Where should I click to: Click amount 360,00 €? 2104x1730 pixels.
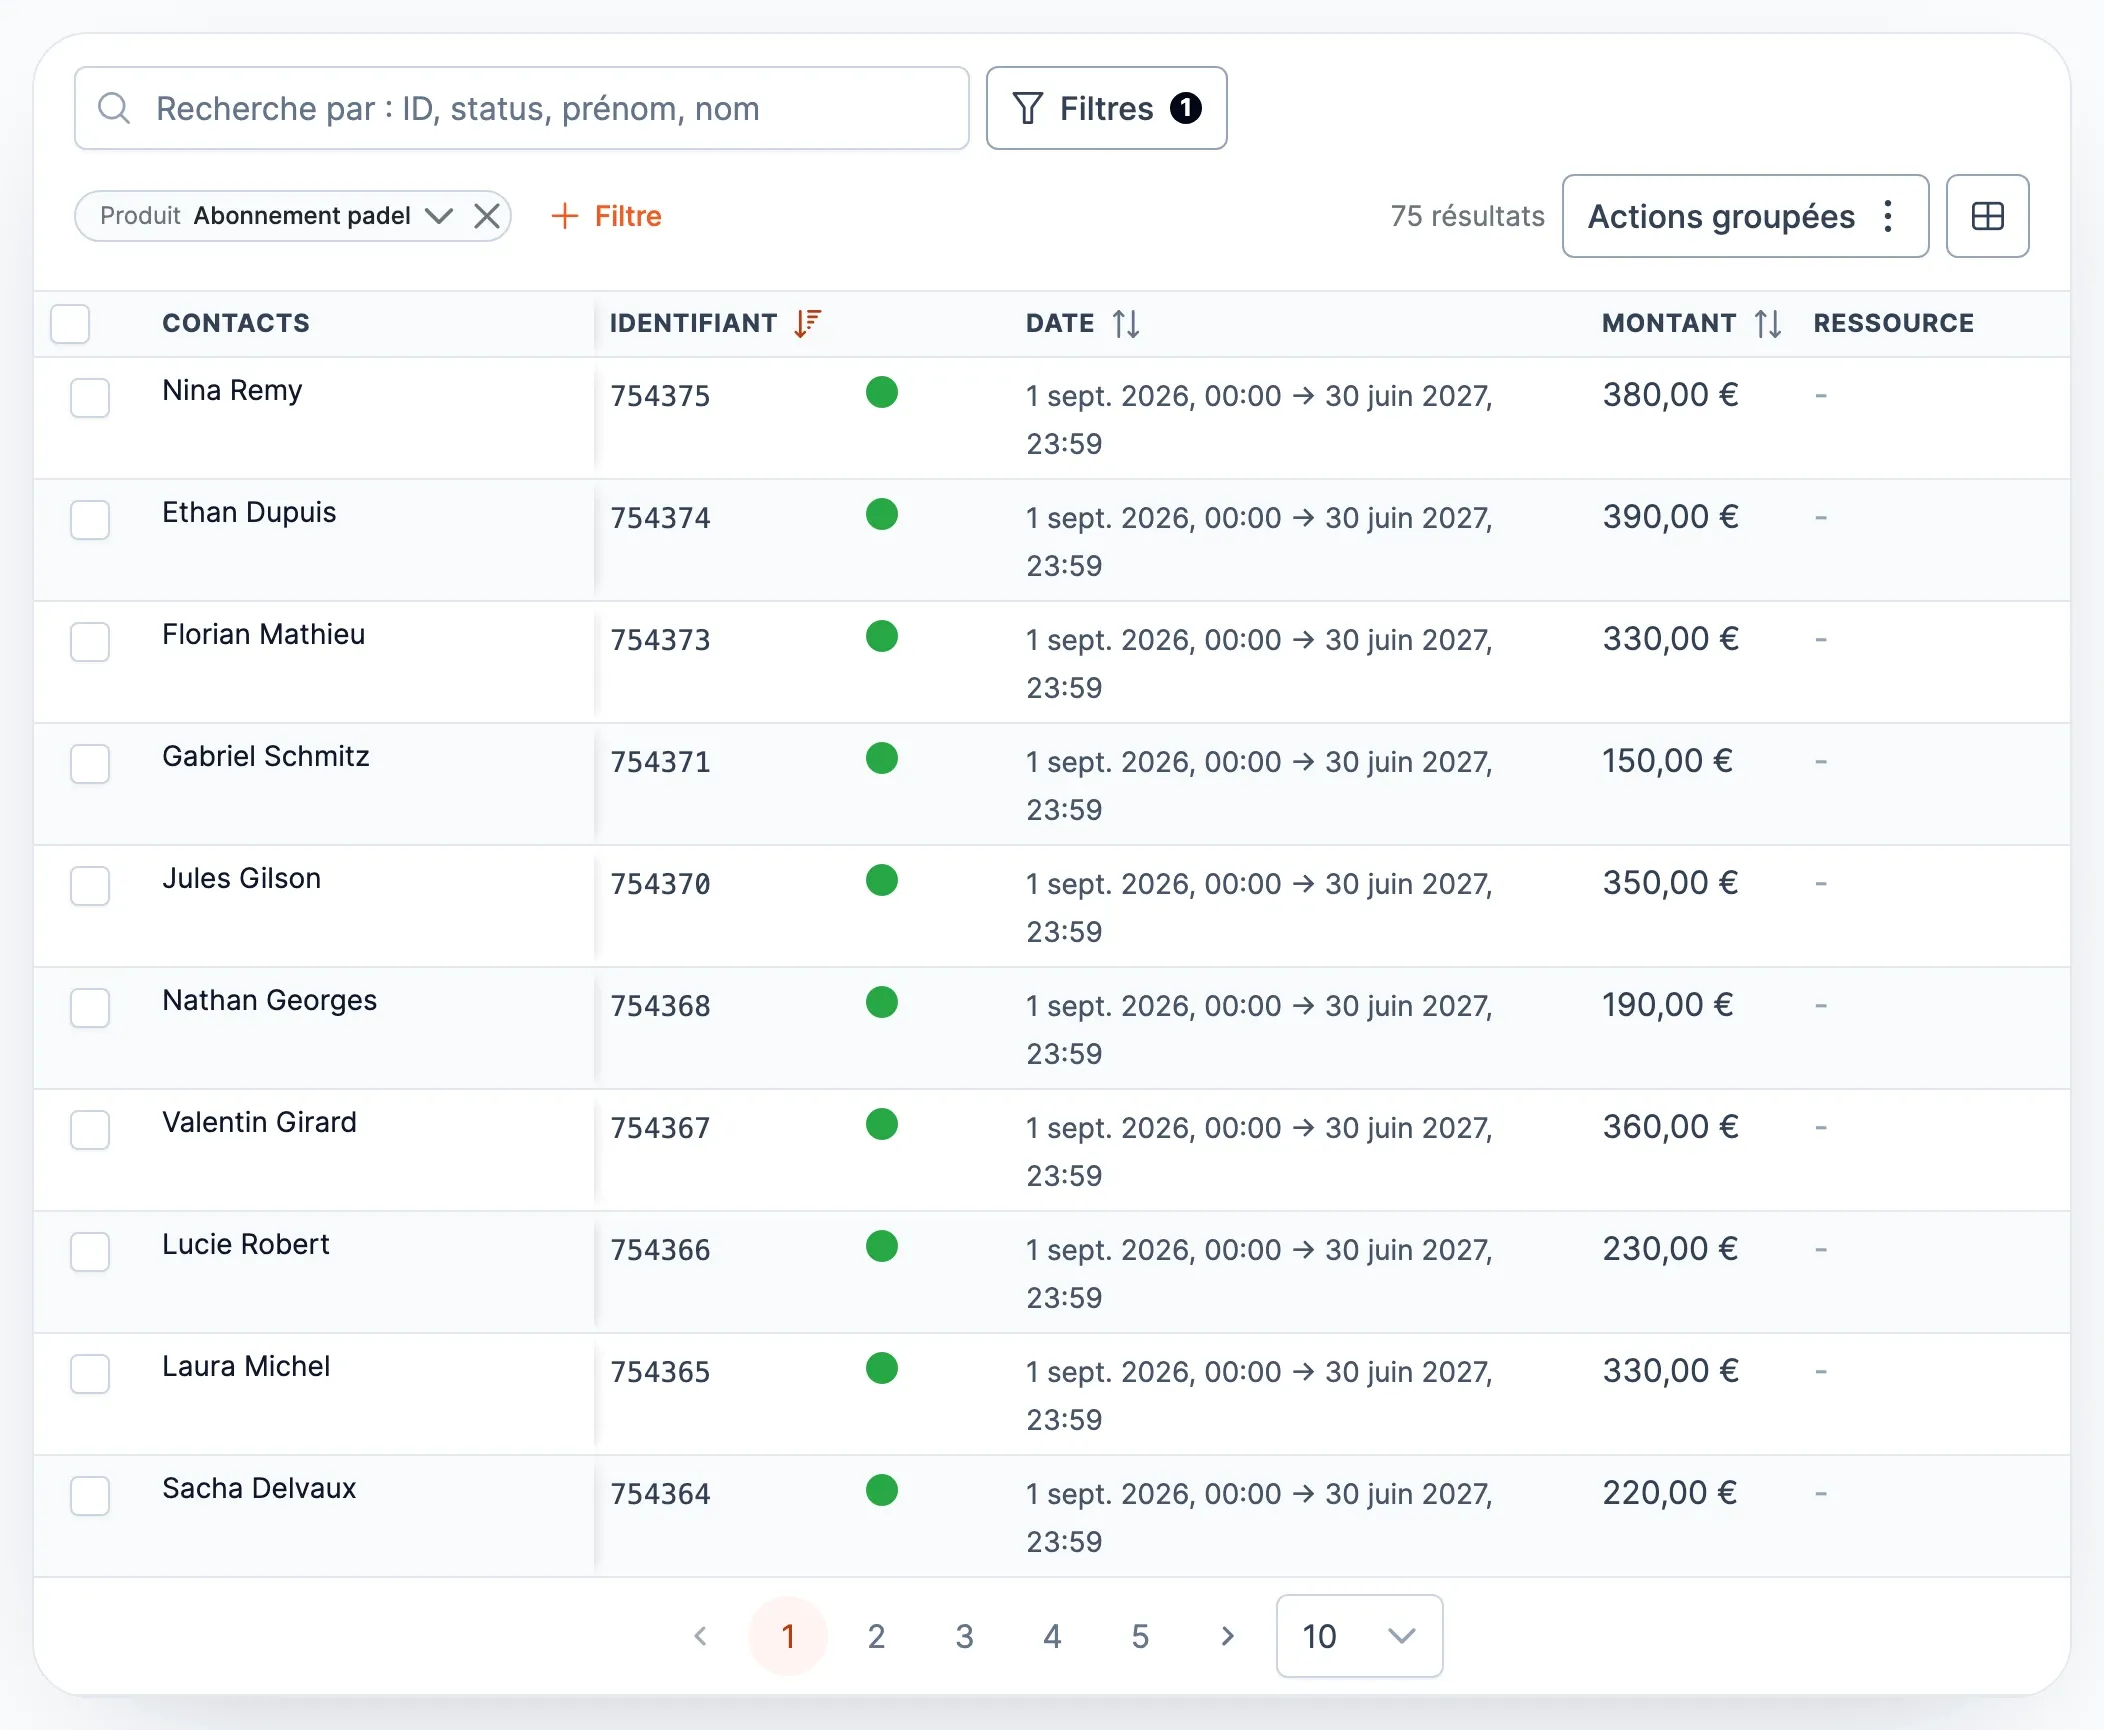pos(1670,1127)
